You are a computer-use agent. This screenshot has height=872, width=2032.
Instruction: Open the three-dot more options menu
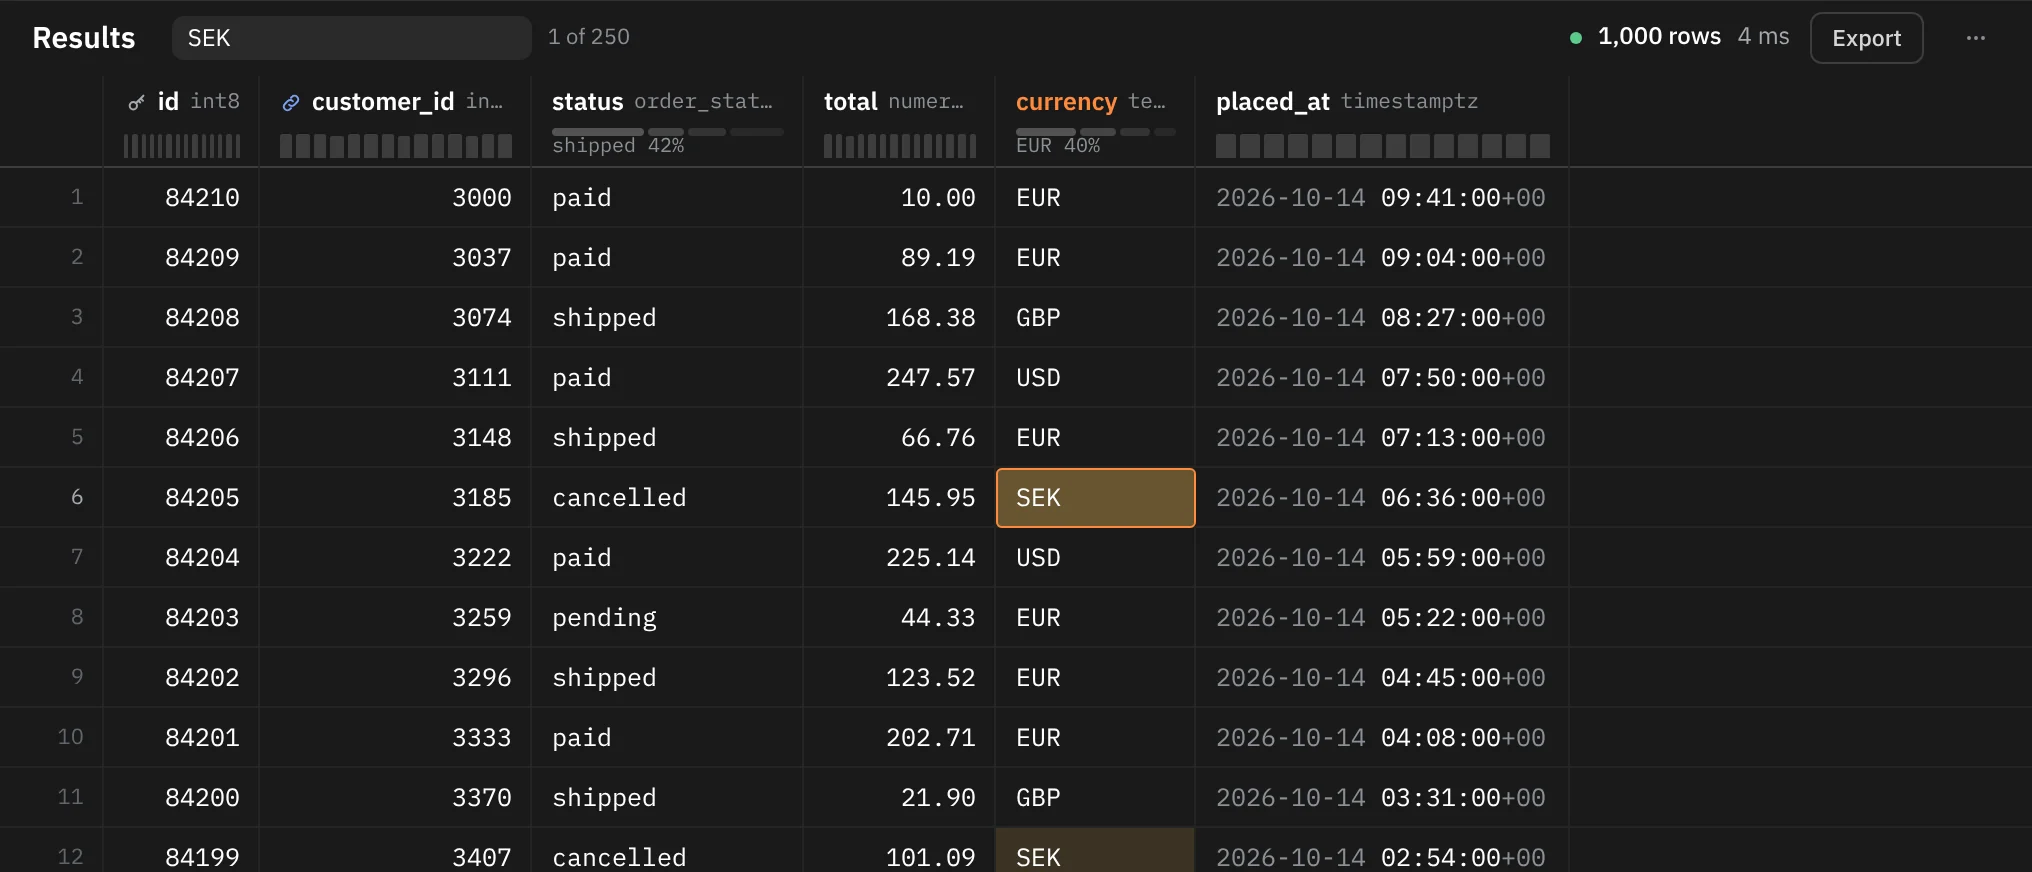(x=1976, y=38)
